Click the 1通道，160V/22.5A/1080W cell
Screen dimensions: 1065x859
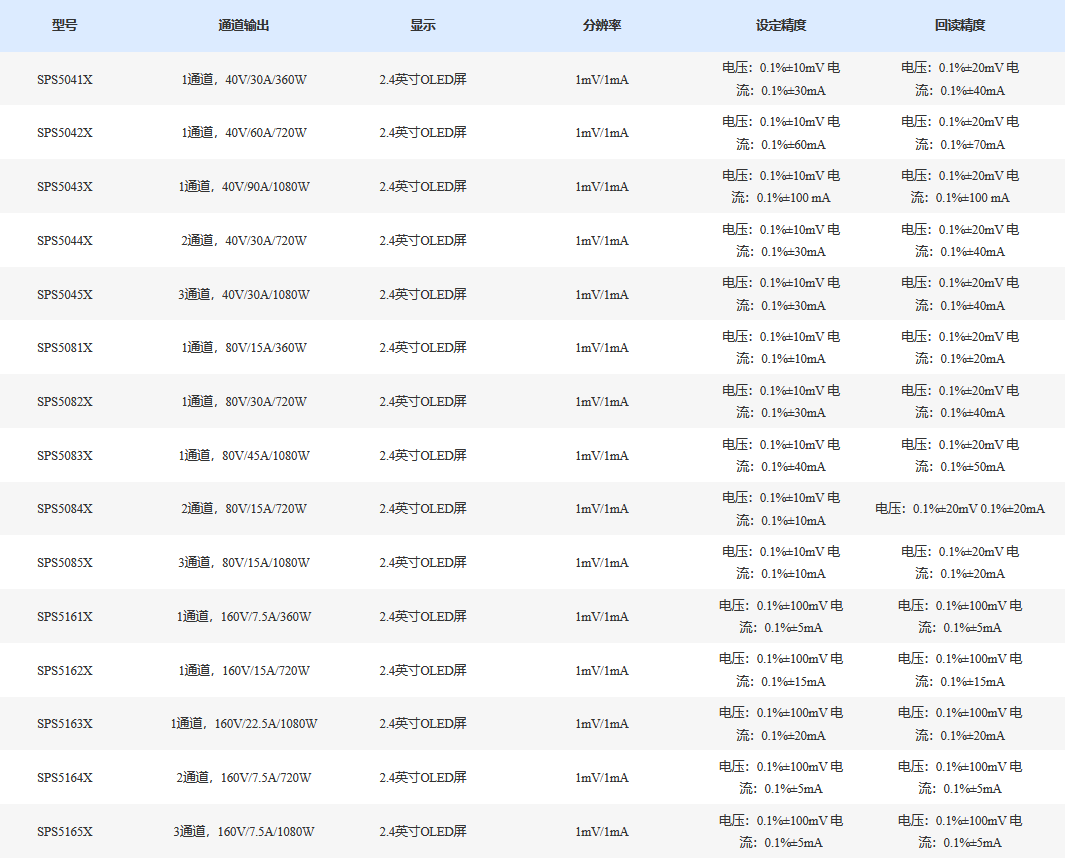pos(244,724)
